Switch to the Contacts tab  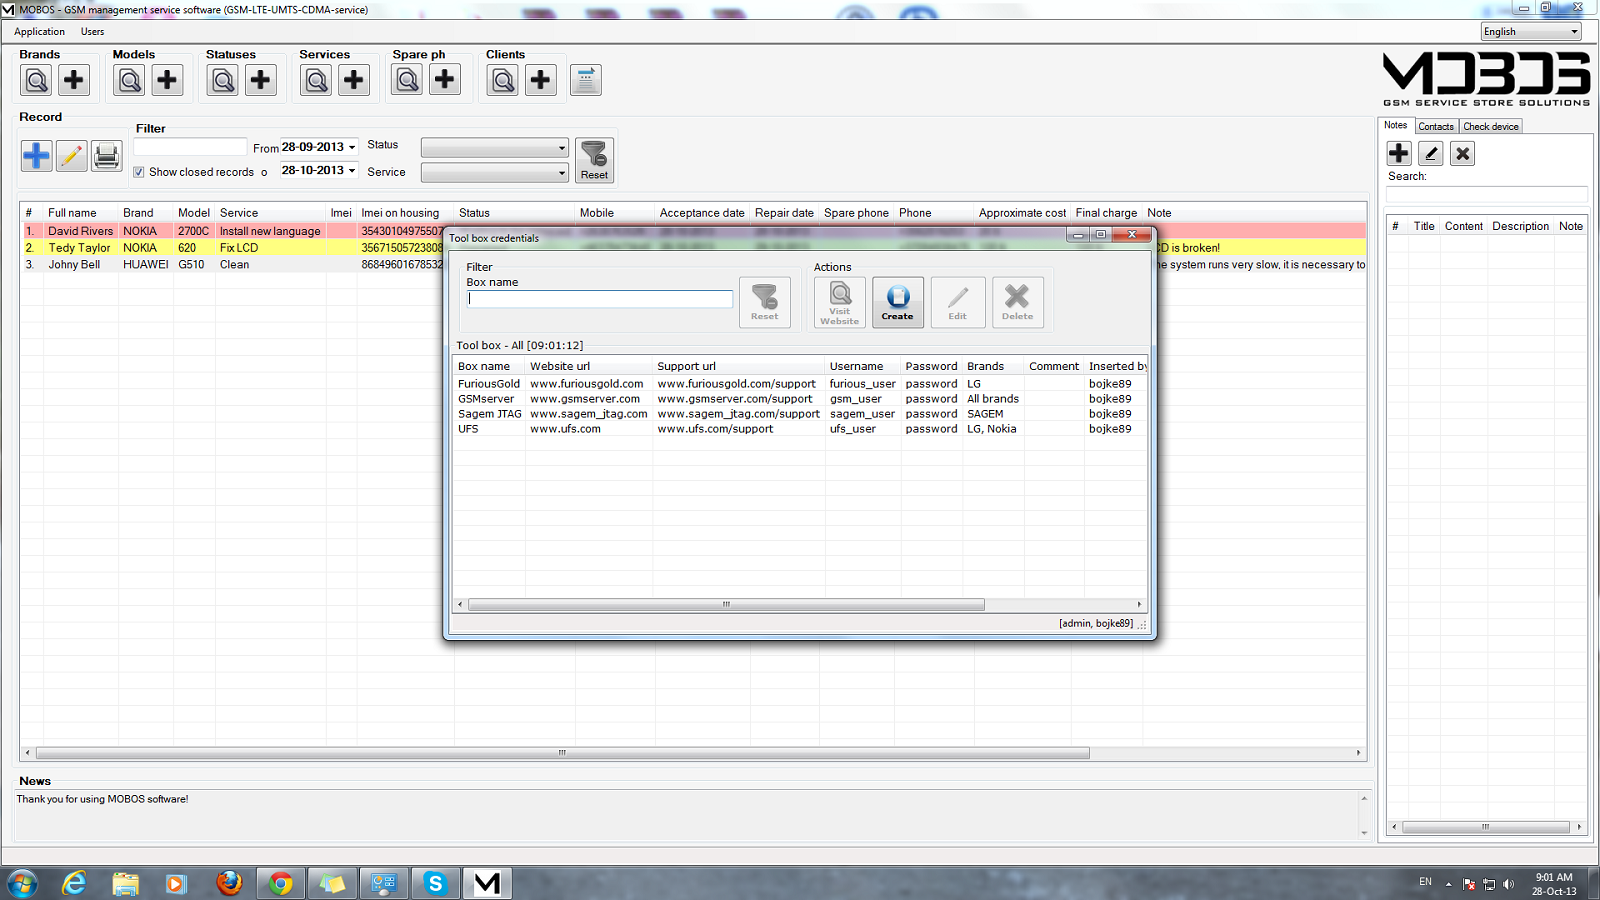1436,126
